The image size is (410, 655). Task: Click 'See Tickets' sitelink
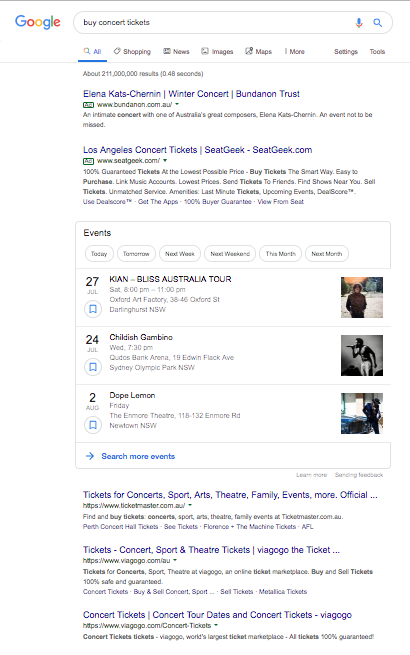point(181,526)
